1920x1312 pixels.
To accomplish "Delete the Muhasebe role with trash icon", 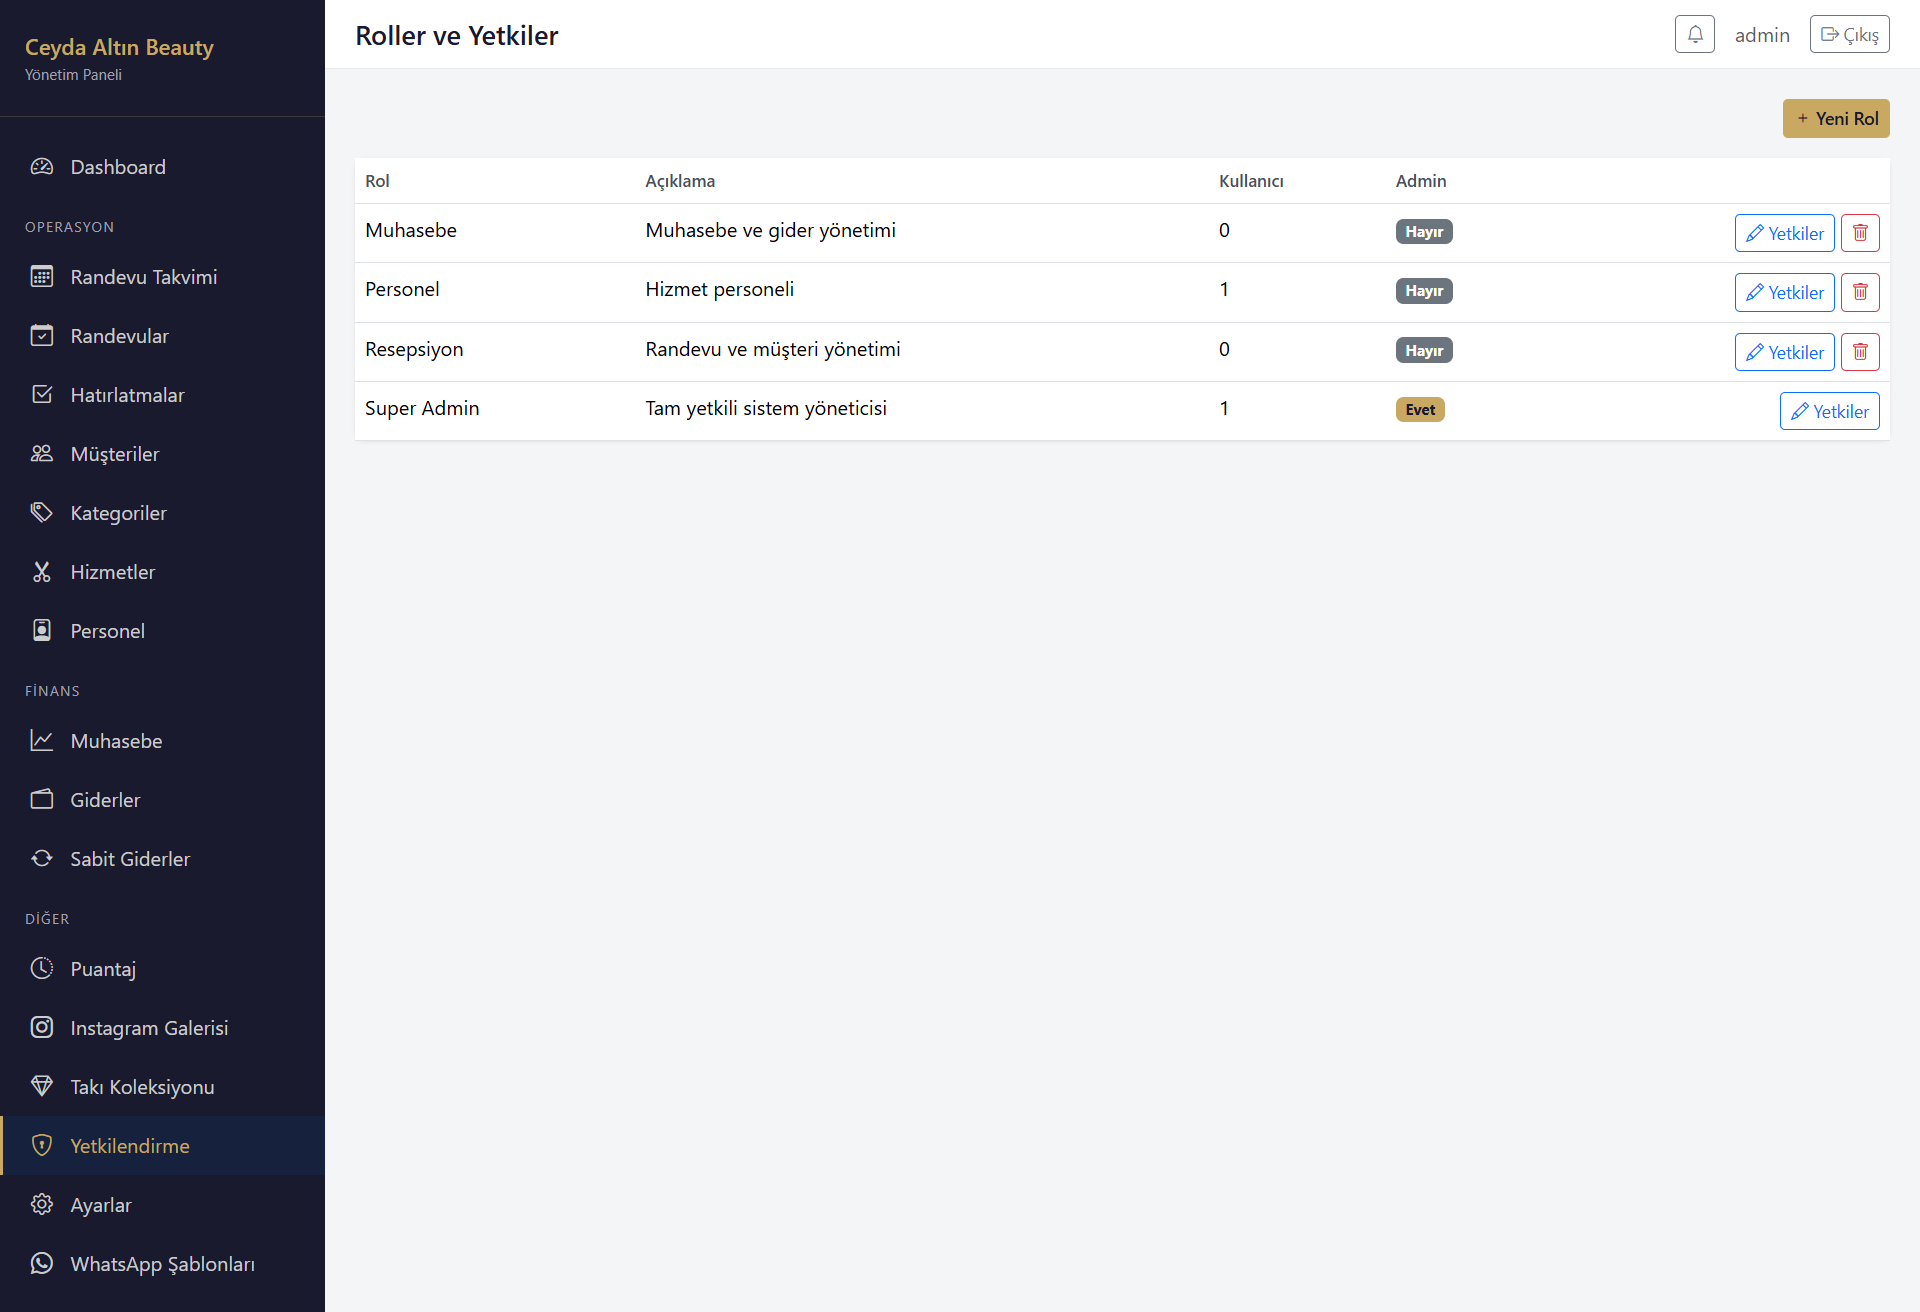I will [1860, 233].
